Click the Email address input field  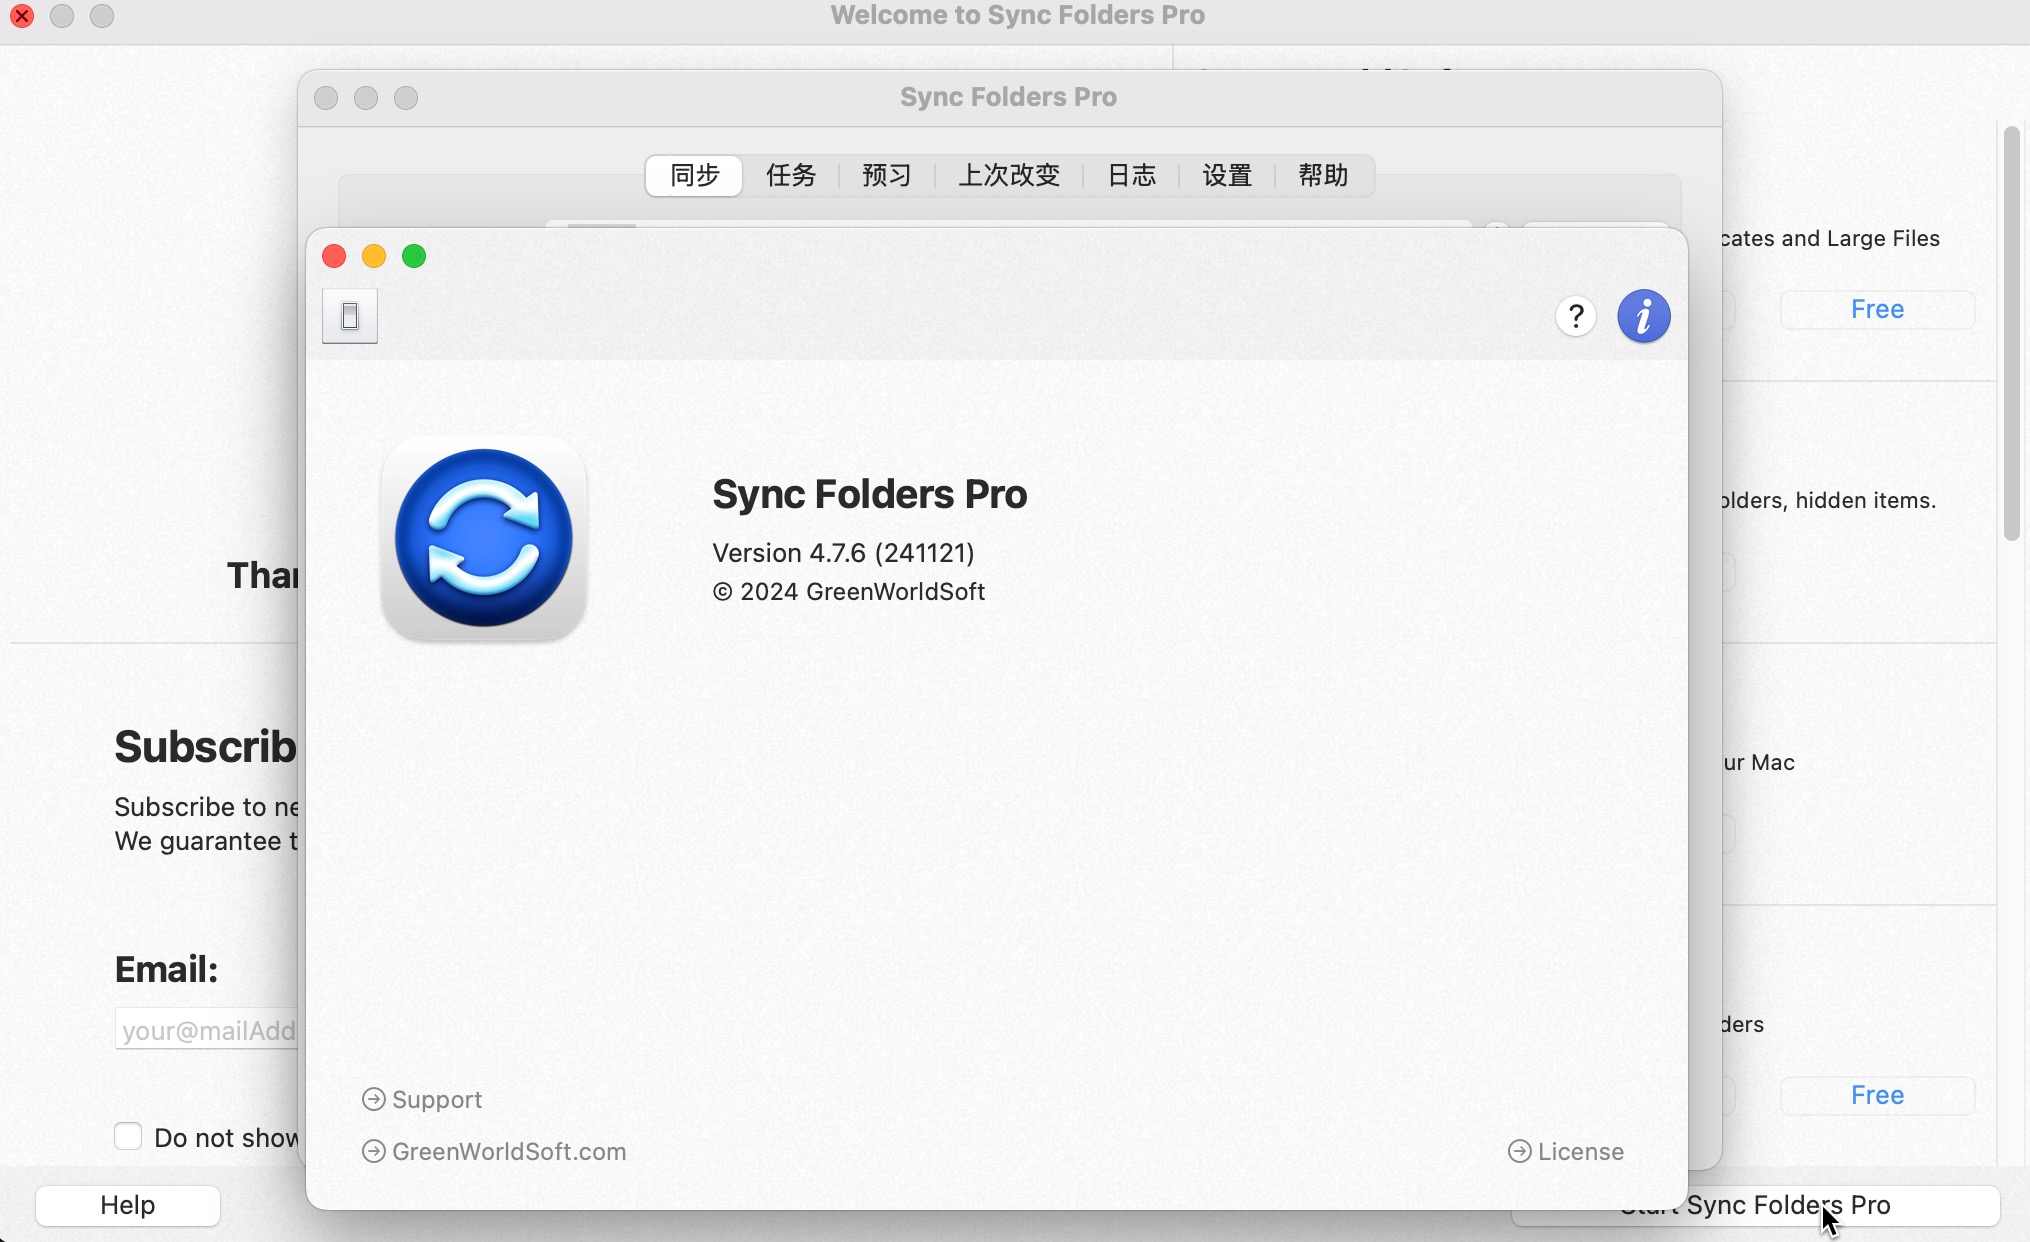(206, 1030)
